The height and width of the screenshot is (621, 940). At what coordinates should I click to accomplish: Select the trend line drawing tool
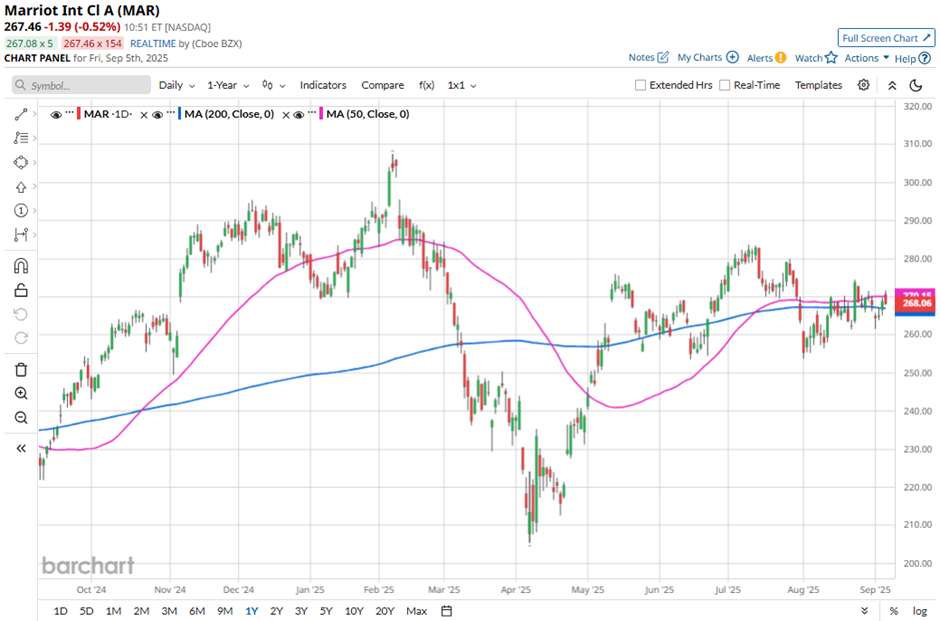(x=21, y=114)
